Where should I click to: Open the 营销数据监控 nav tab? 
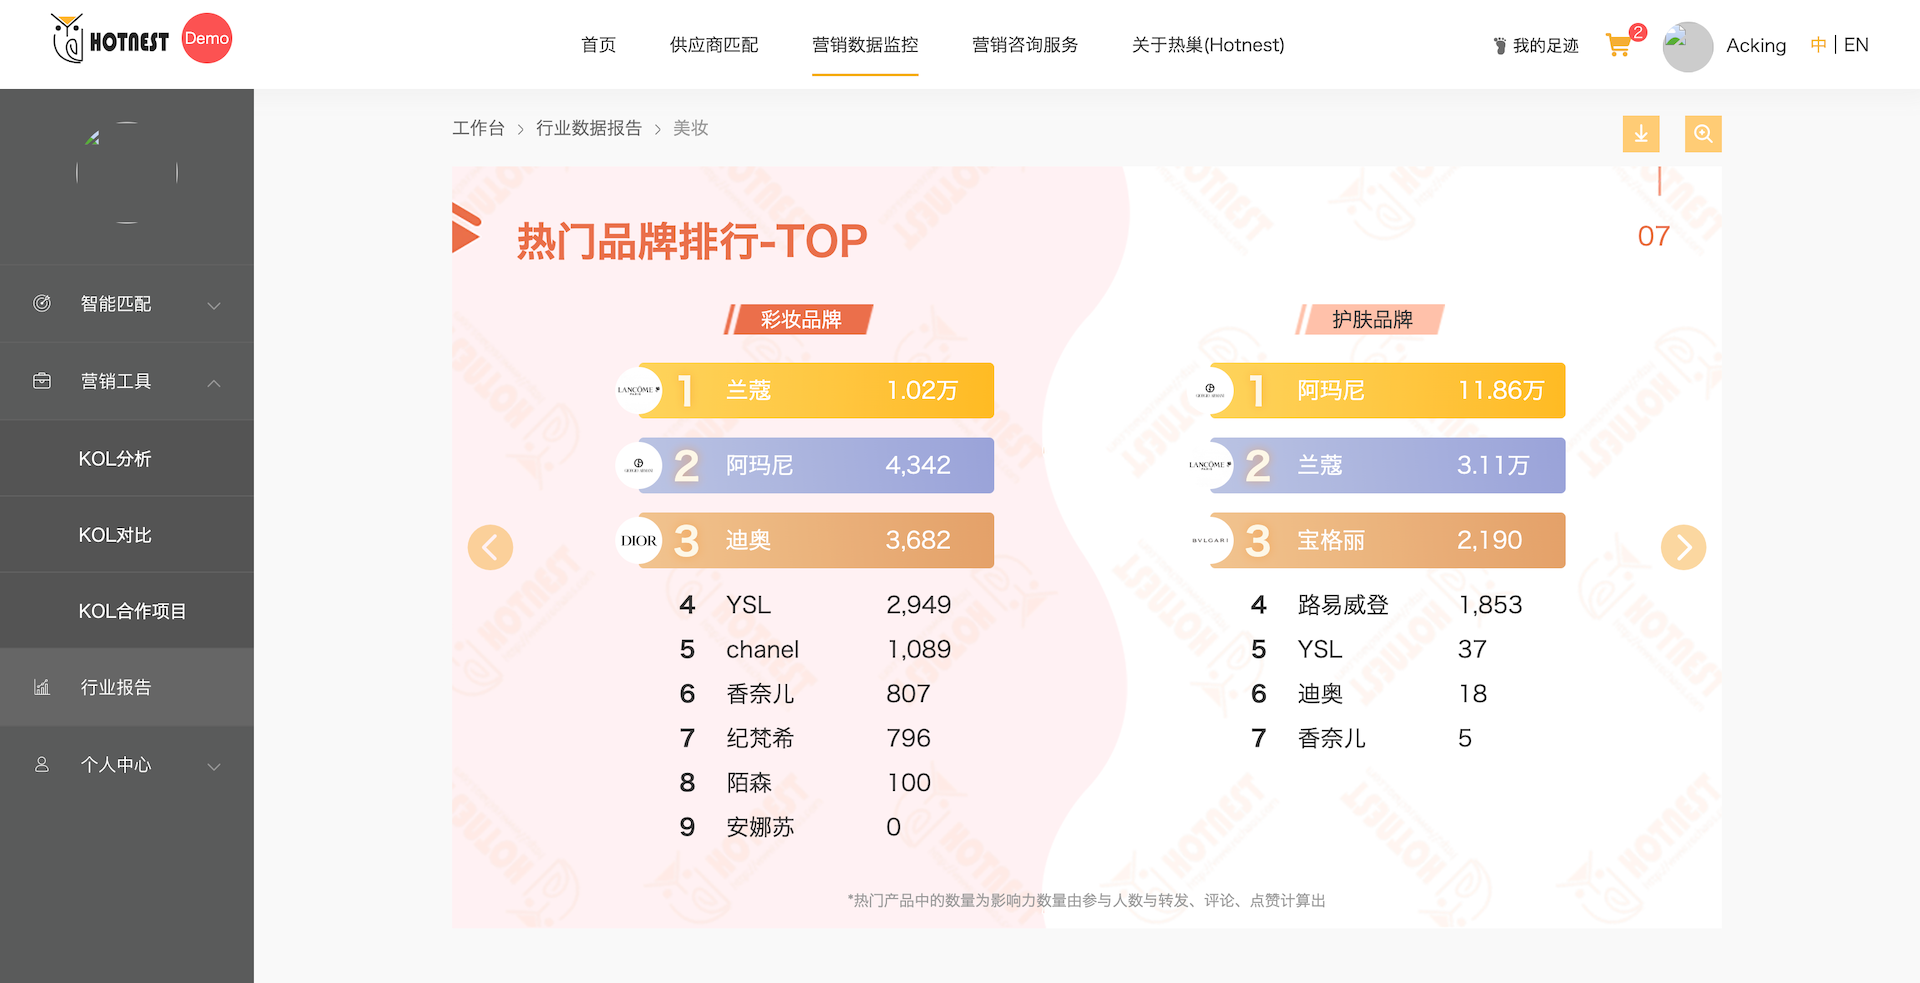864,45
